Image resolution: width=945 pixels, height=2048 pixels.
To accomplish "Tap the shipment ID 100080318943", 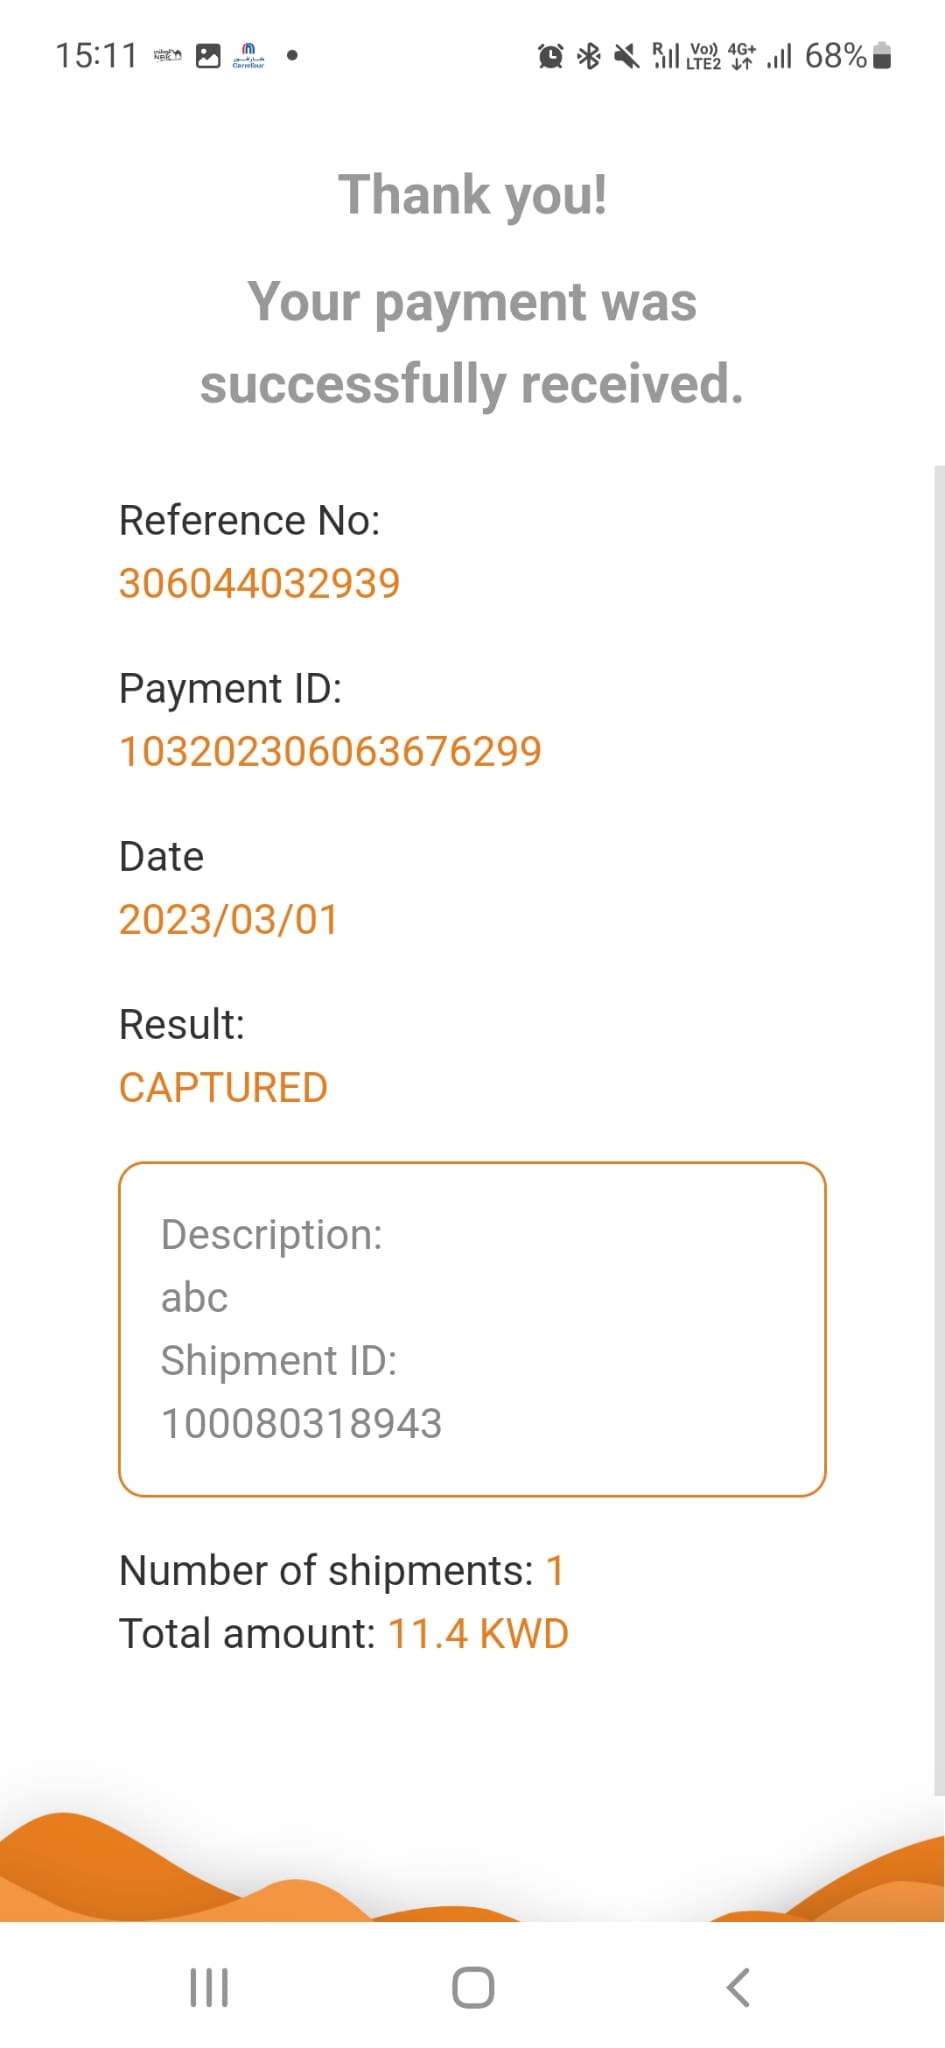I will [301, 1423].
